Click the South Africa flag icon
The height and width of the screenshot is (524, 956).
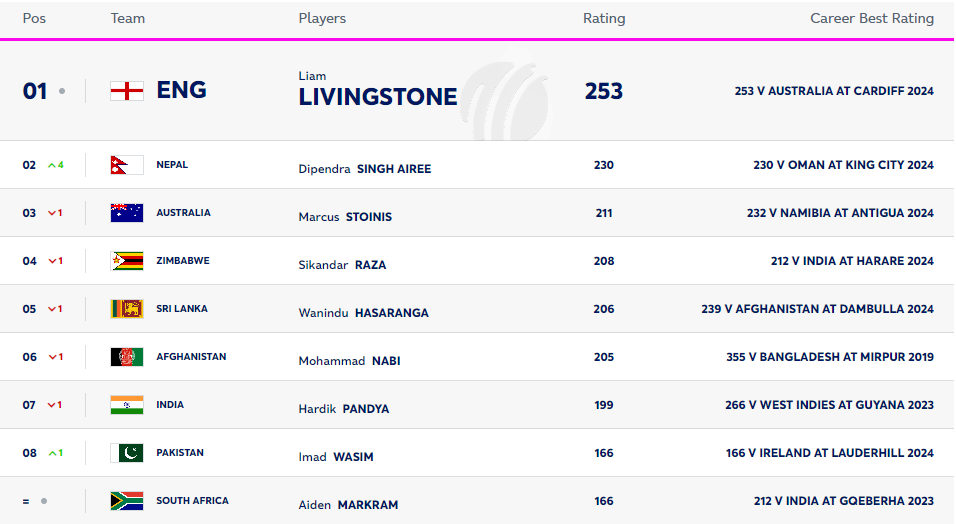(127, 501)
